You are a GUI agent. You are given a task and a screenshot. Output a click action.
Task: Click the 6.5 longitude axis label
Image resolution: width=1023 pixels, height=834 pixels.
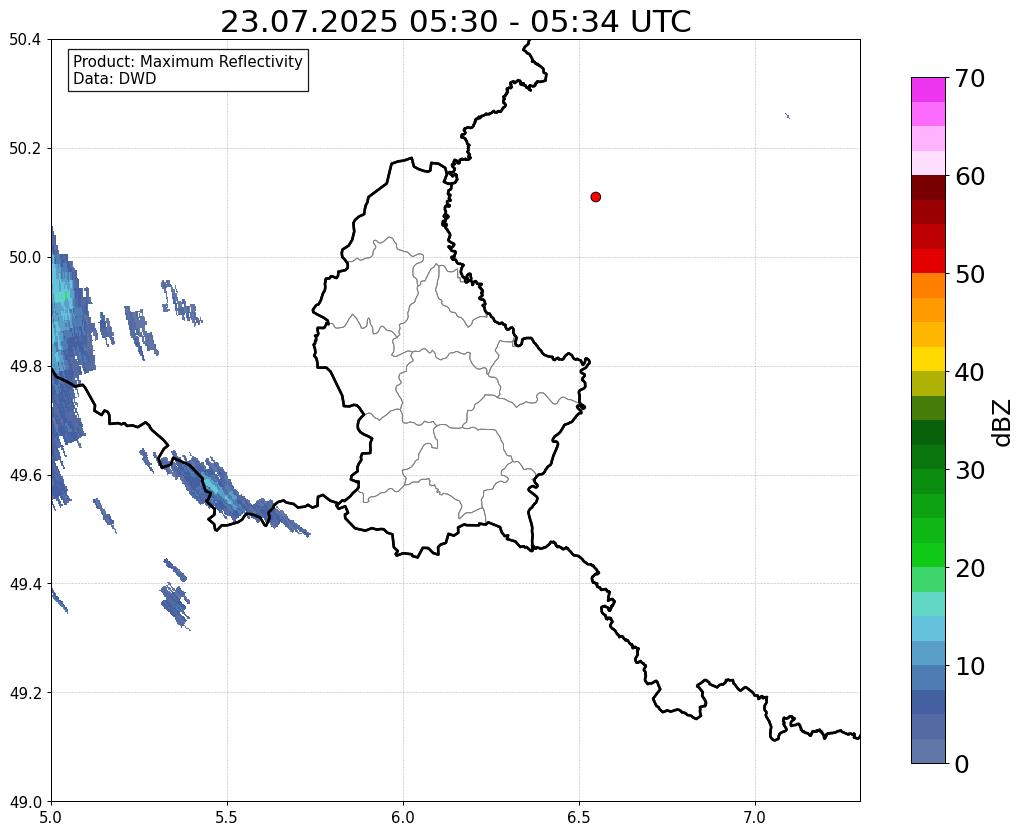(x=579, y=817)
